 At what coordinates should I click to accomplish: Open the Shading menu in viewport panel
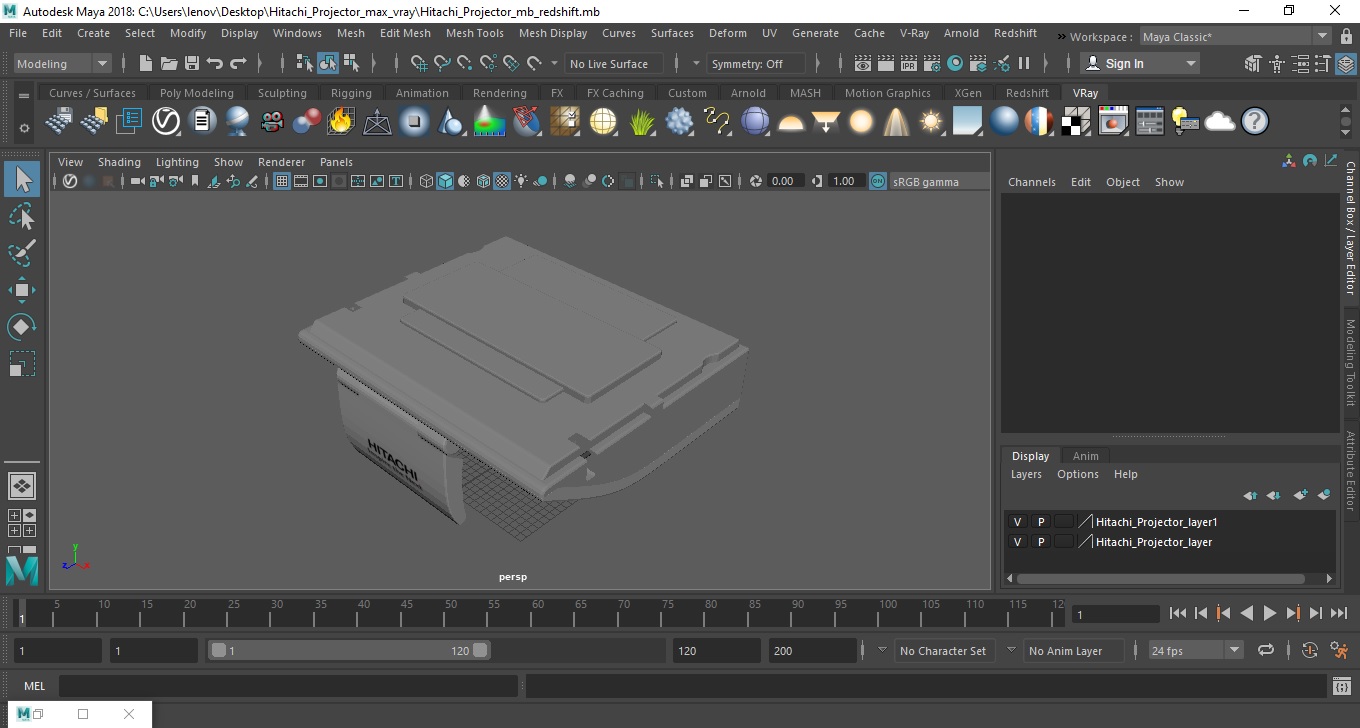(x=119, y=162)
